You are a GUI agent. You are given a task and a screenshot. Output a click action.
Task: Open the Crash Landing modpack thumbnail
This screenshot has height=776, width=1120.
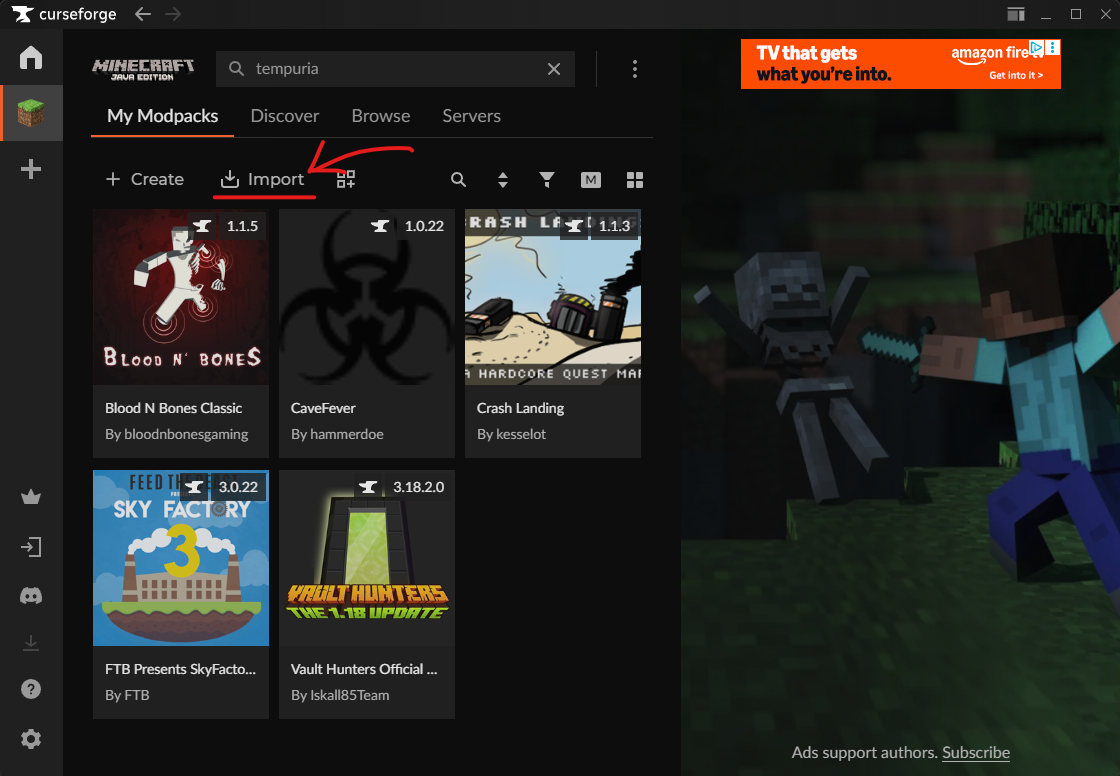(553, 297)
